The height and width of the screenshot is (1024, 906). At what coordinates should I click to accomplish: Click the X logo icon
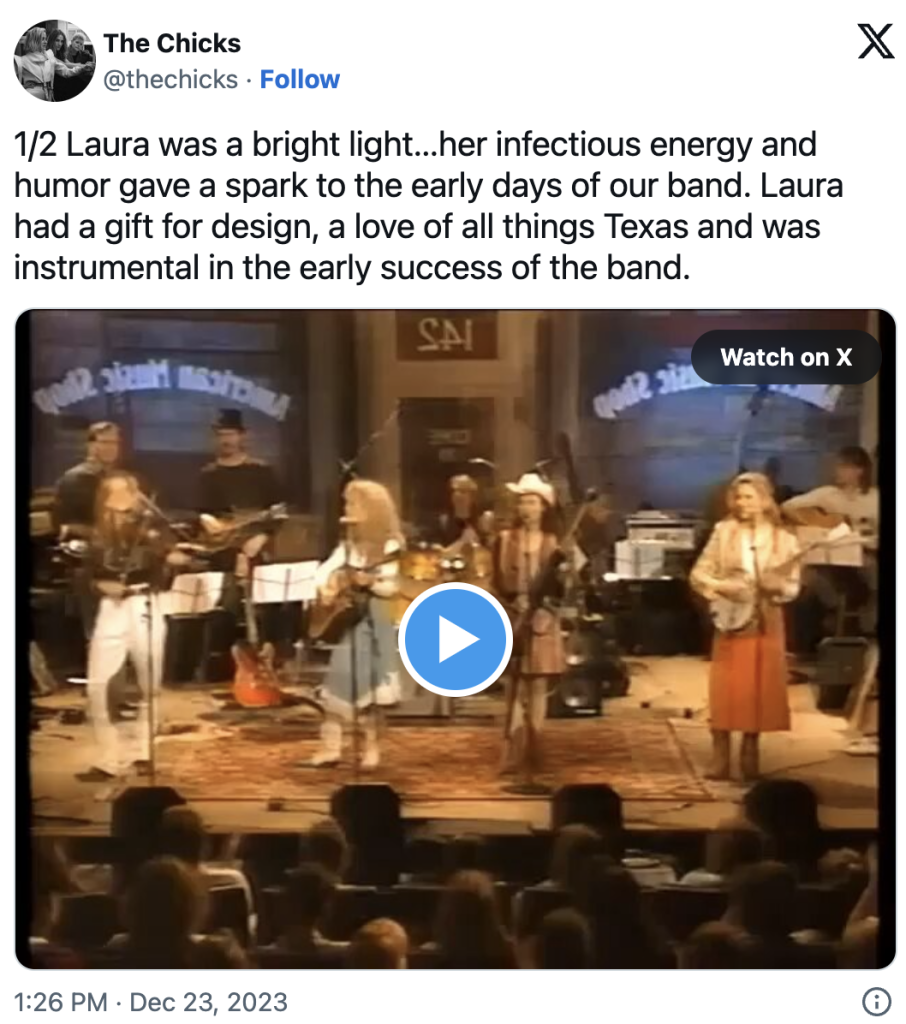[x=875, y=41]
